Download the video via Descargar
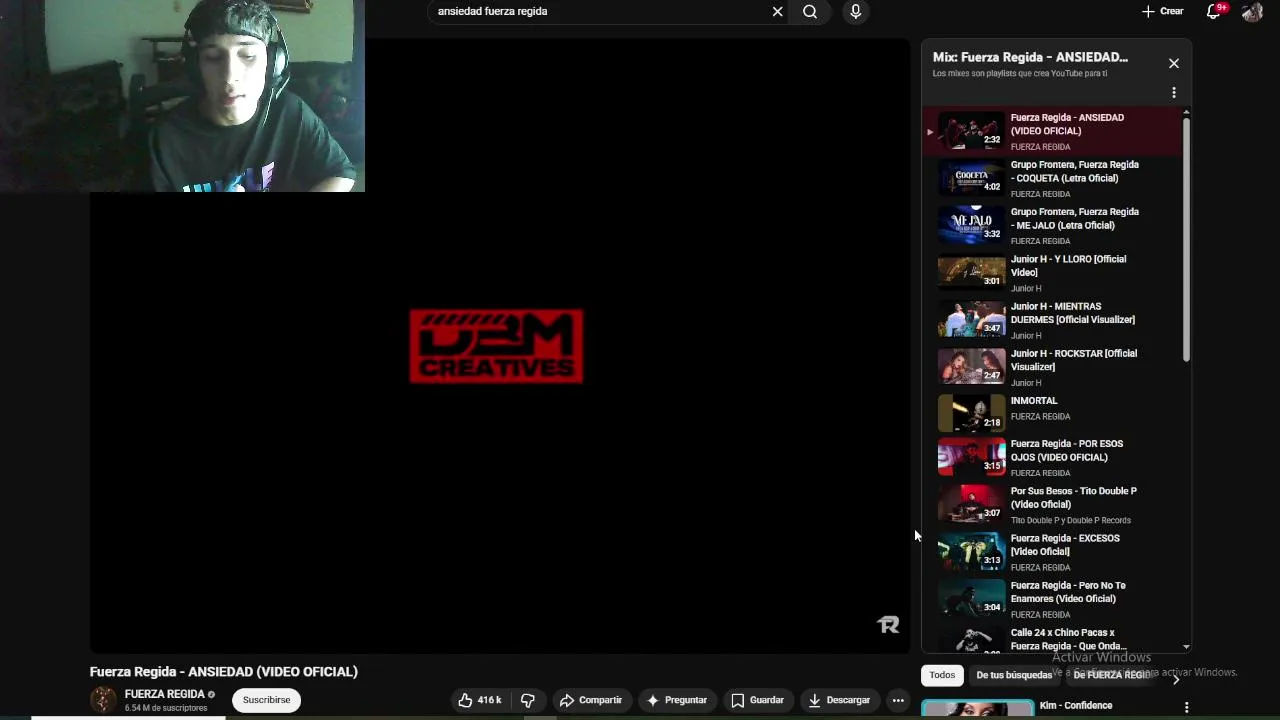Viewport: 1280px width, 720px height. pyautogui.click(x=839, y=700)
